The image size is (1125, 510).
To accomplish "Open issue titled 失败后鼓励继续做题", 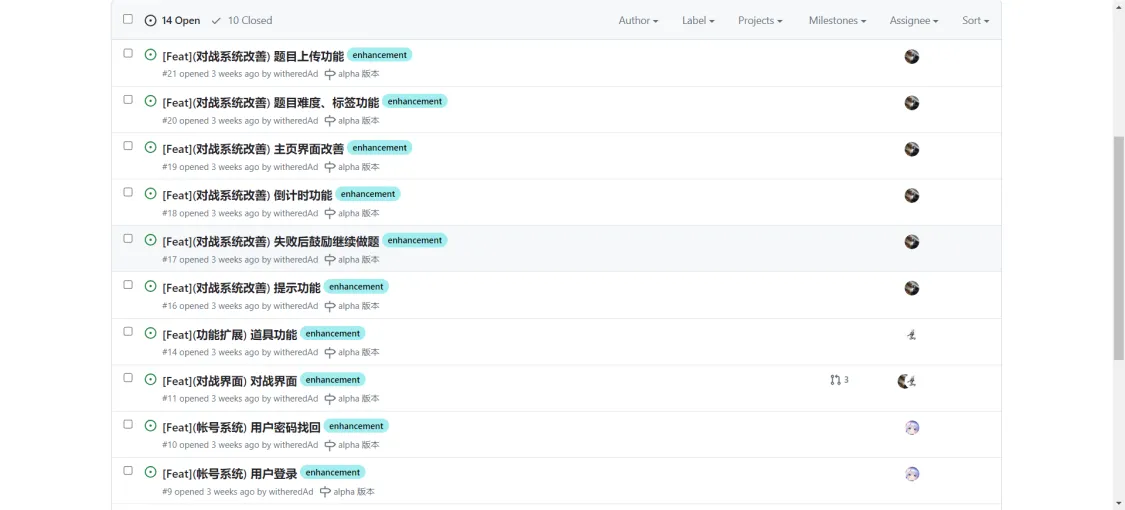I will tap(270, 241).
